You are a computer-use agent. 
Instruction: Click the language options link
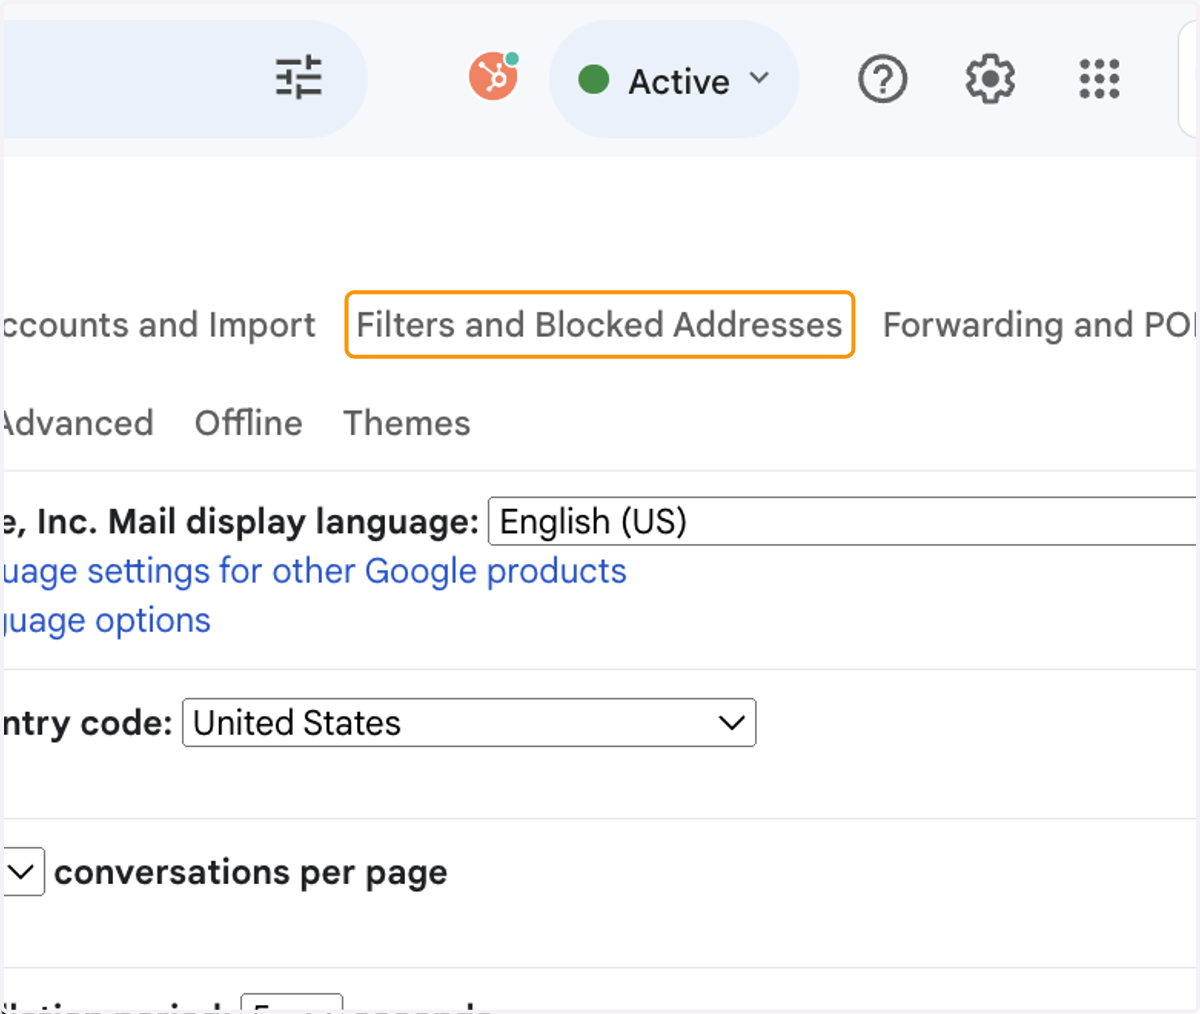coord(105,621)
